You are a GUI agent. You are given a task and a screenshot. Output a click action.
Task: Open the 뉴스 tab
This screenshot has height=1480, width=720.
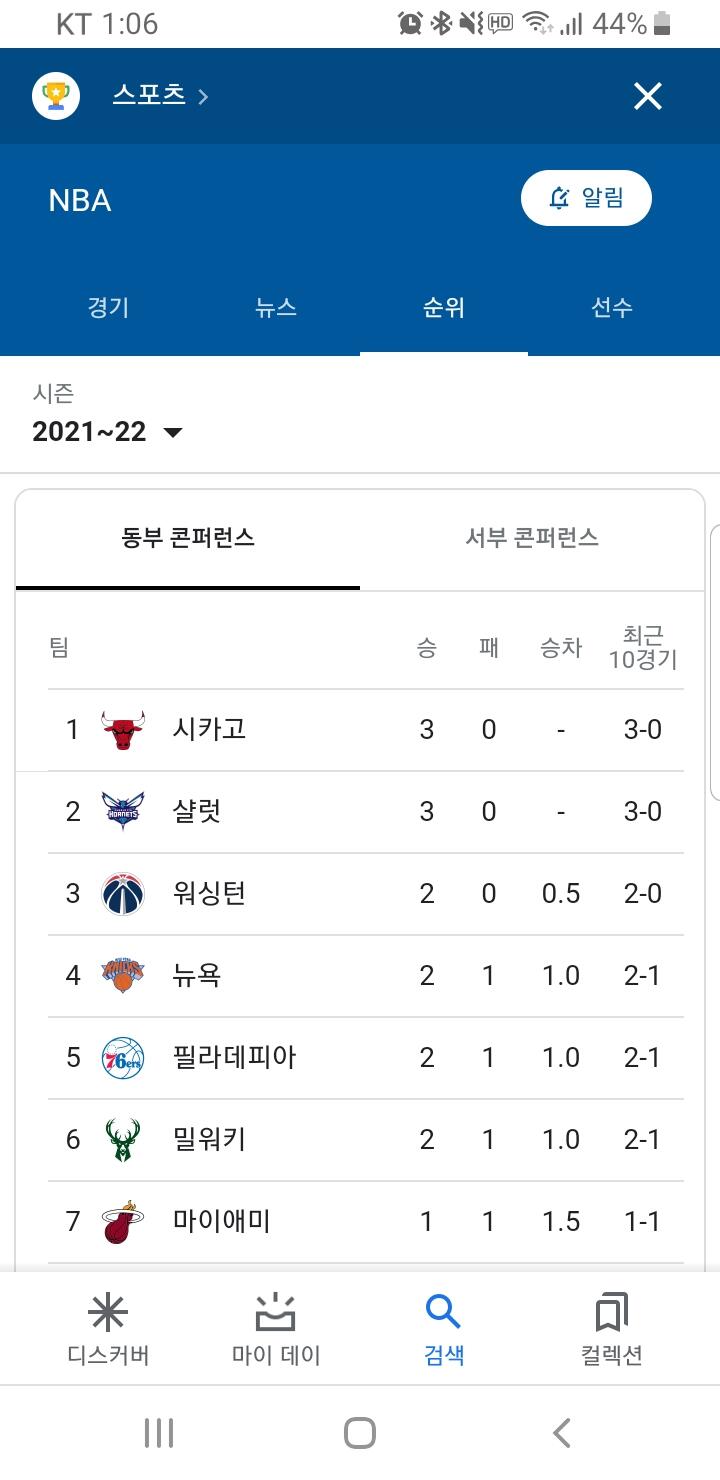click(x=276, y=308)
